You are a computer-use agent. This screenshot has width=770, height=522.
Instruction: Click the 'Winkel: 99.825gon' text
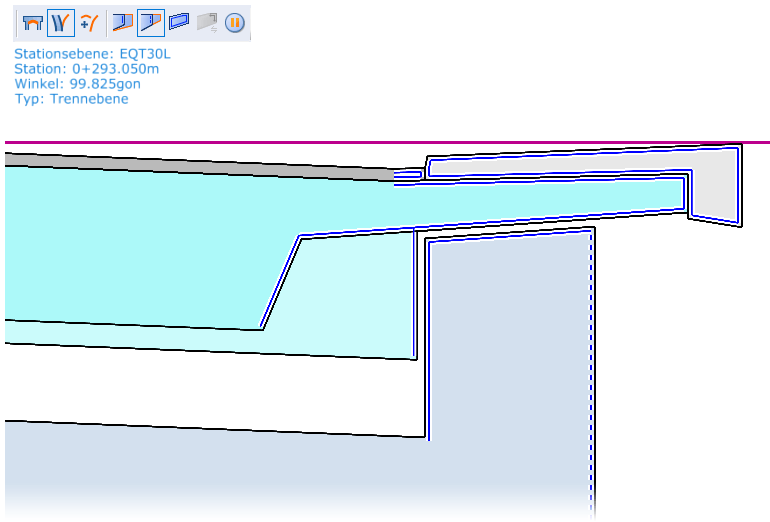(78, 84)
